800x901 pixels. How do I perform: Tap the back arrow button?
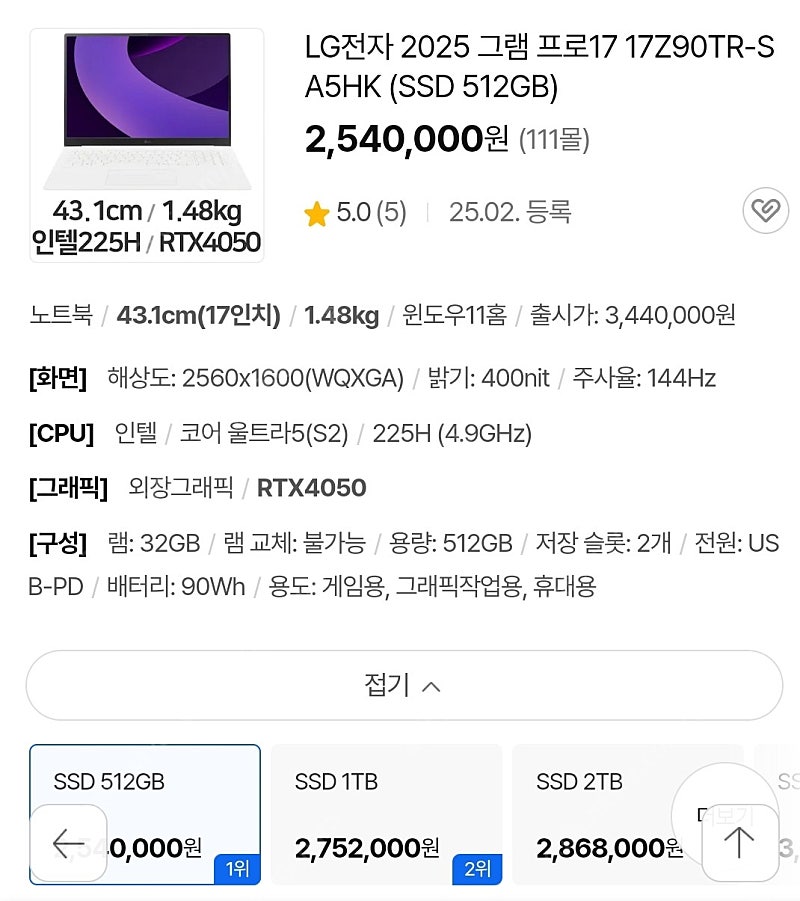point(68,843)
